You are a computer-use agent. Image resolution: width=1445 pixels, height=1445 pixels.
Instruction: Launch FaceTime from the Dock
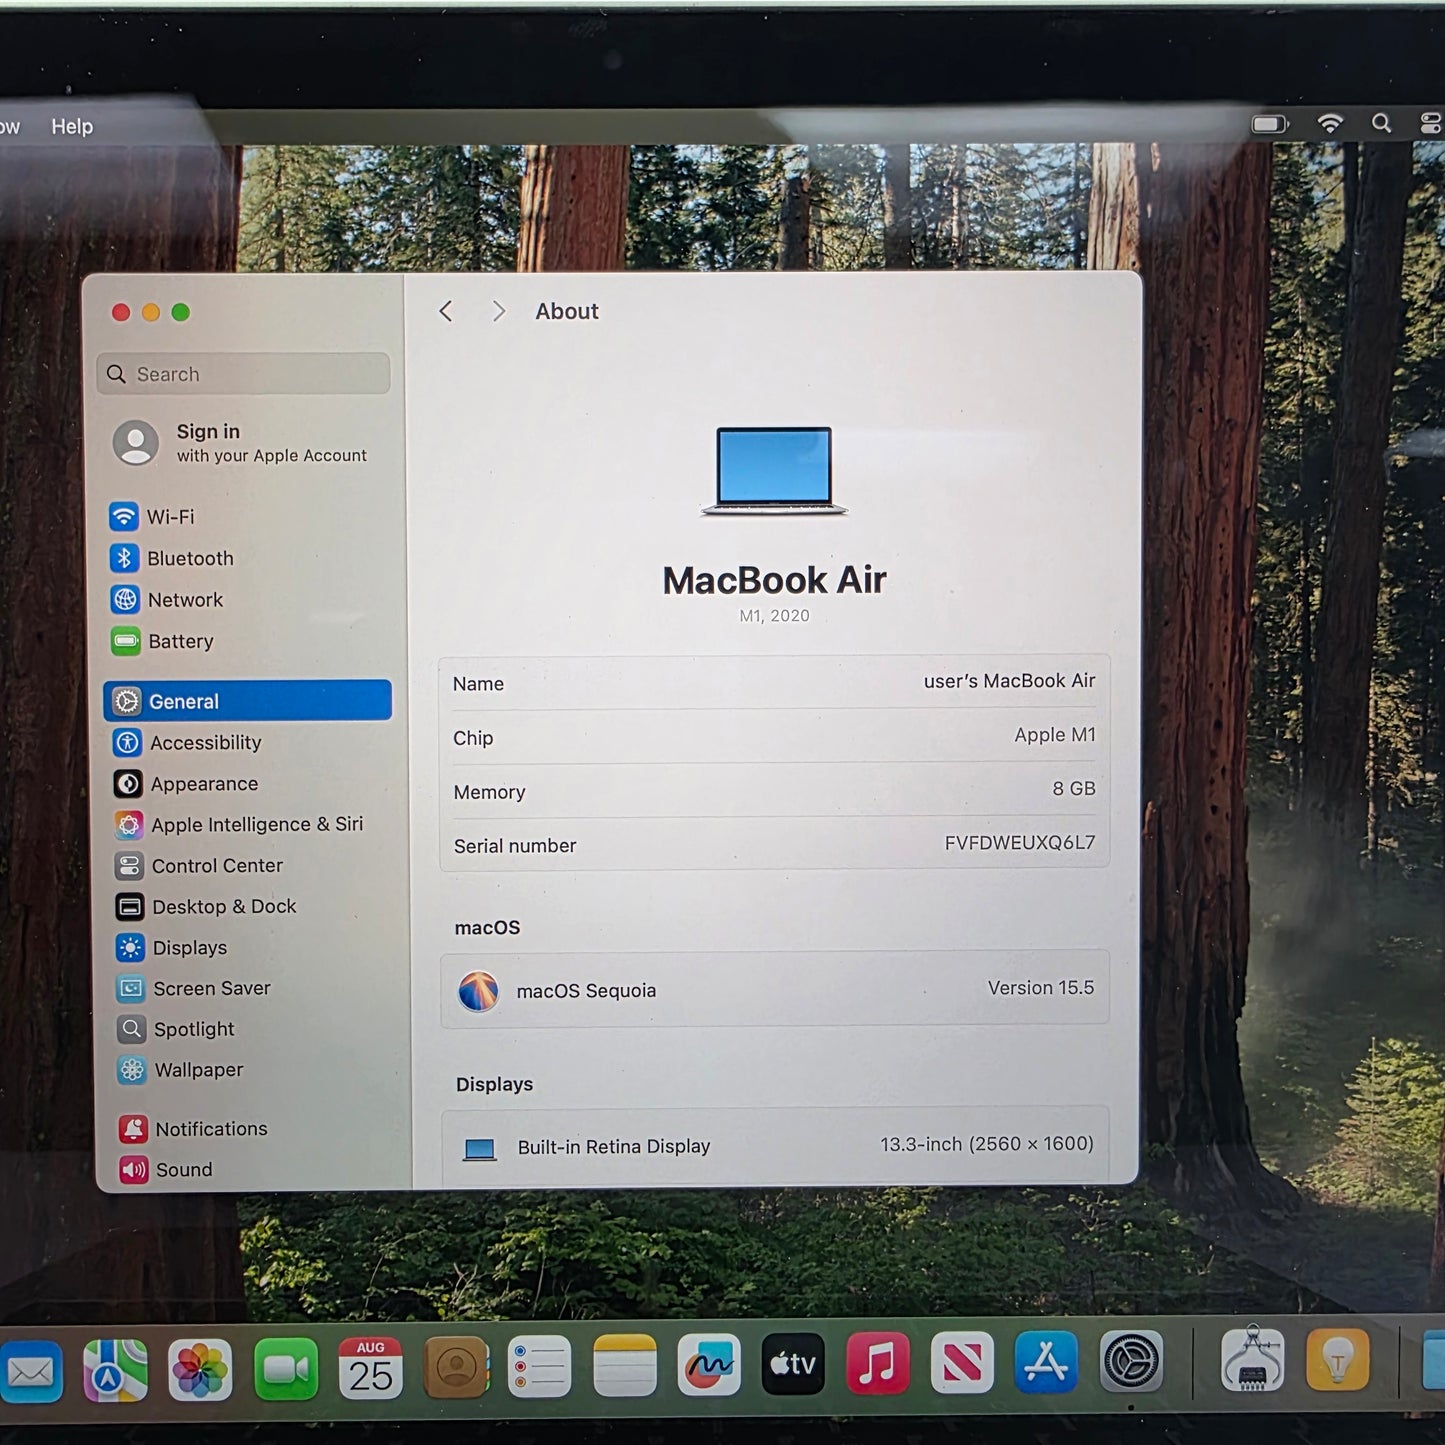[286, 1368]
